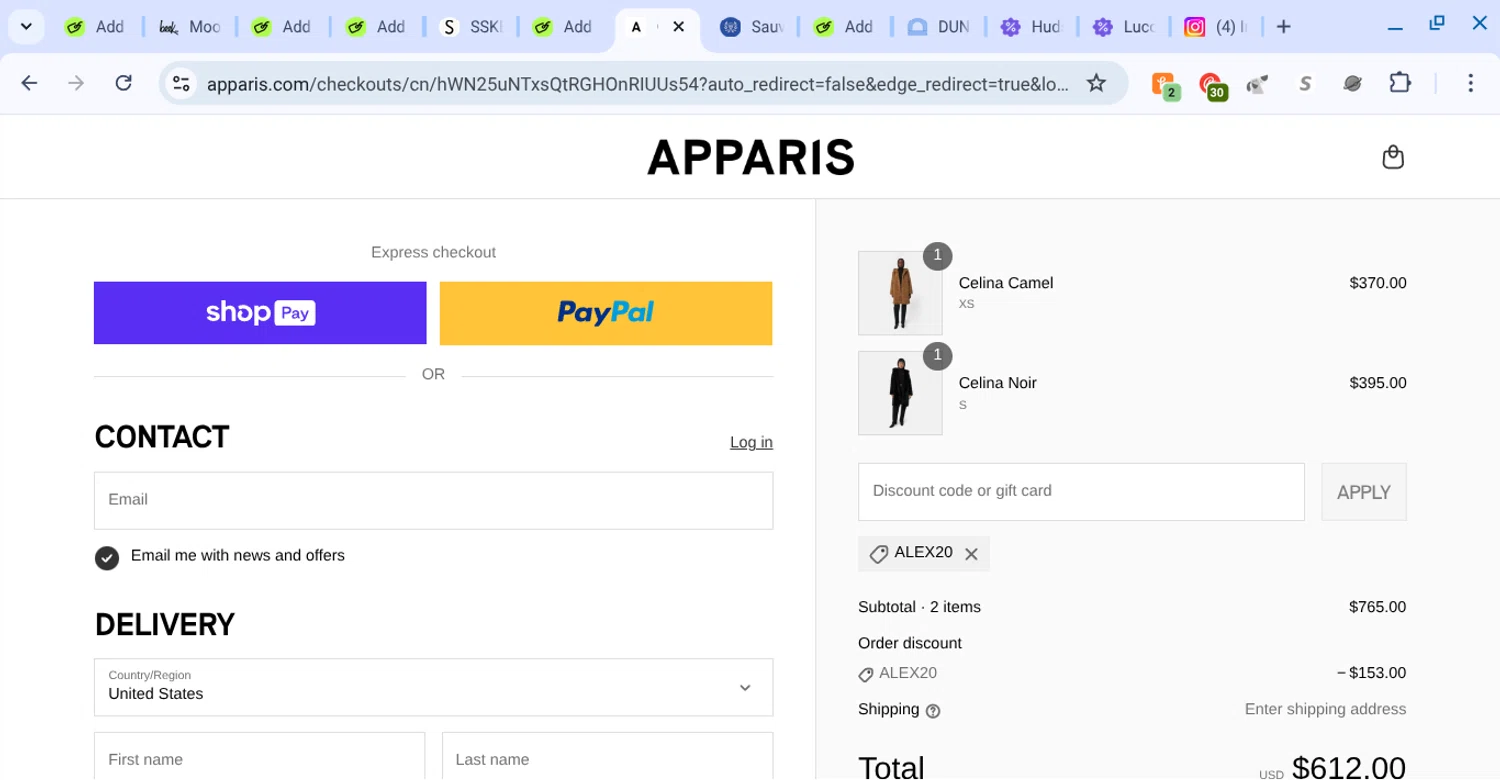Select the subtotal $765.00 value

1377,607
